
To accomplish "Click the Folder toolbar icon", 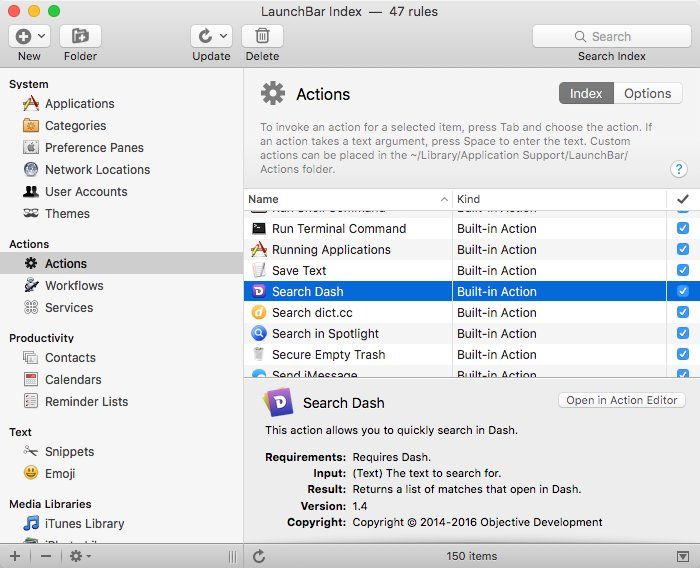I will tap(80, 36).
